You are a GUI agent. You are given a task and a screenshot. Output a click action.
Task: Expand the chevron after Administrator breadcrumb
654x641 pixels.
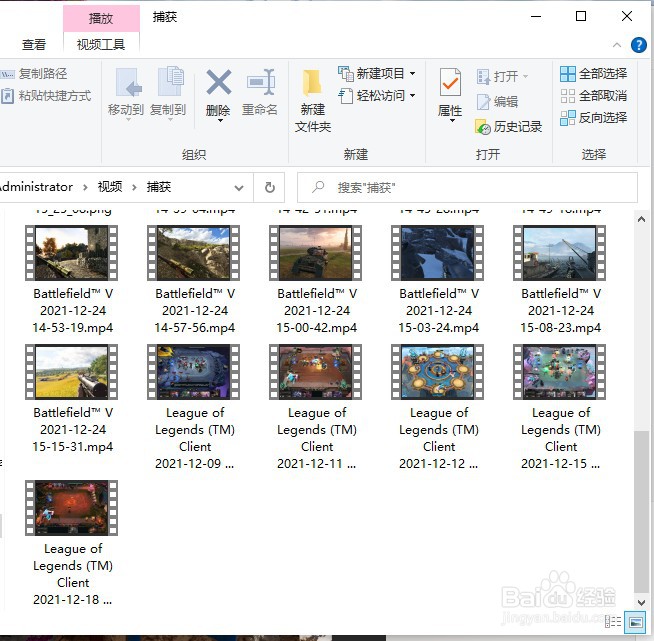coord(85,187)
